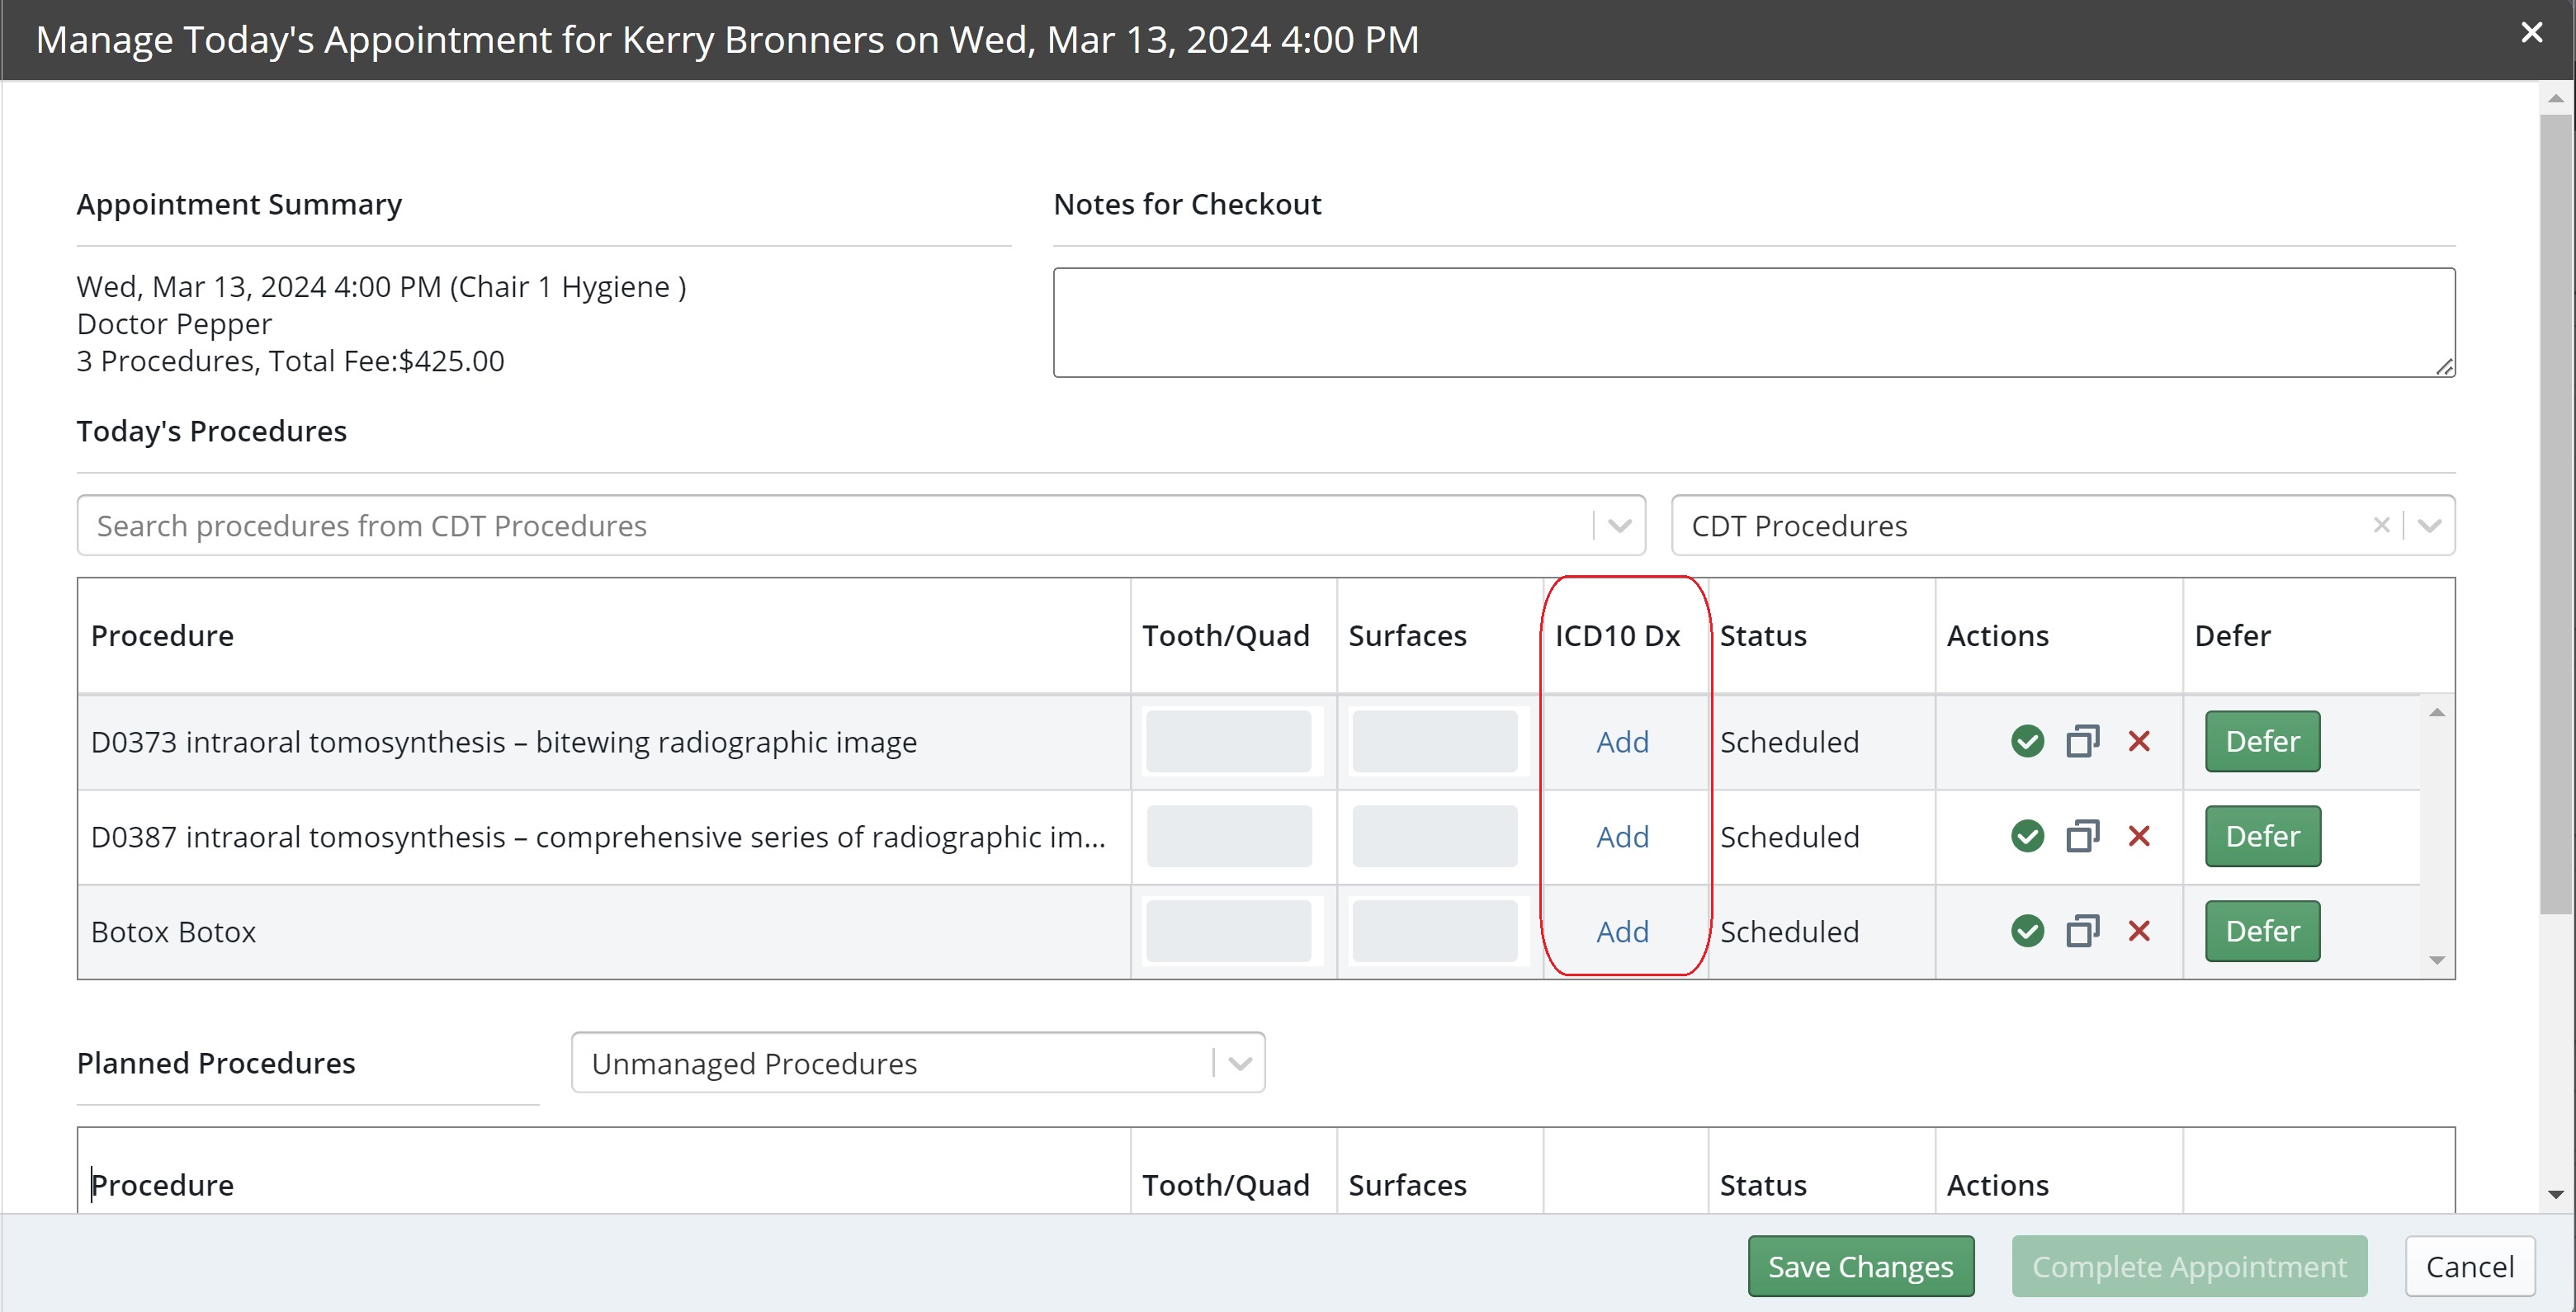Mark Botox procedure as completed
2576x1312 pixels.
2027,931
